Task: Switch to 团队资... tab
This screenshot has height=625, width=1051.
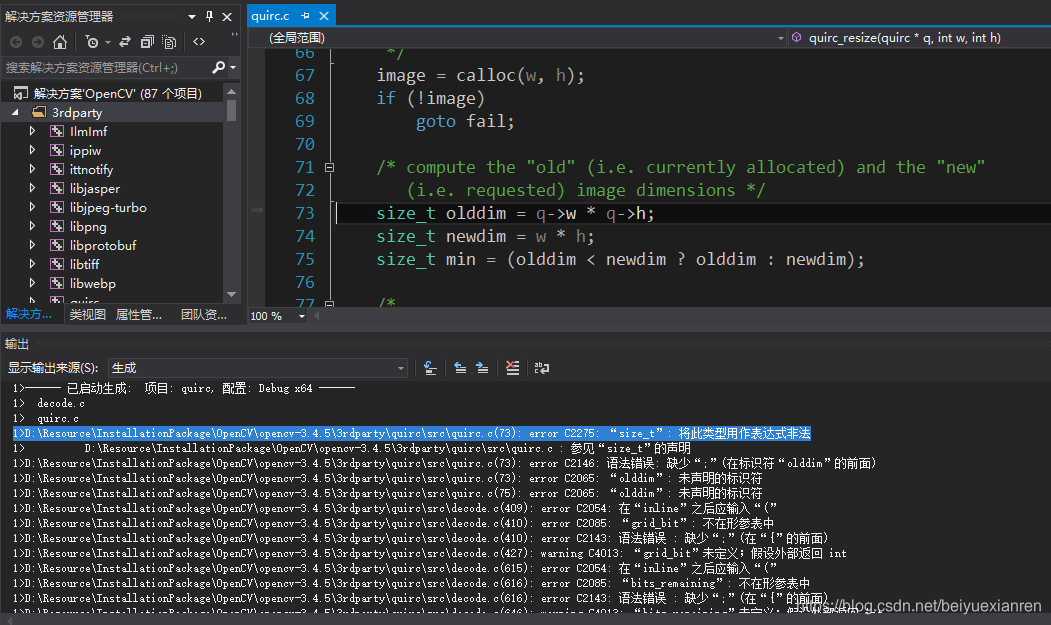Action: pyautogui.click(x=204, y=315)
